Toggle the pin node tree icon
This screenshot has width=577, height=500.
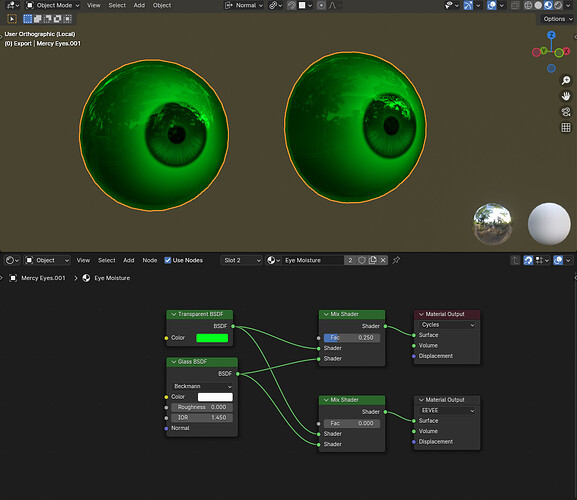396,260
